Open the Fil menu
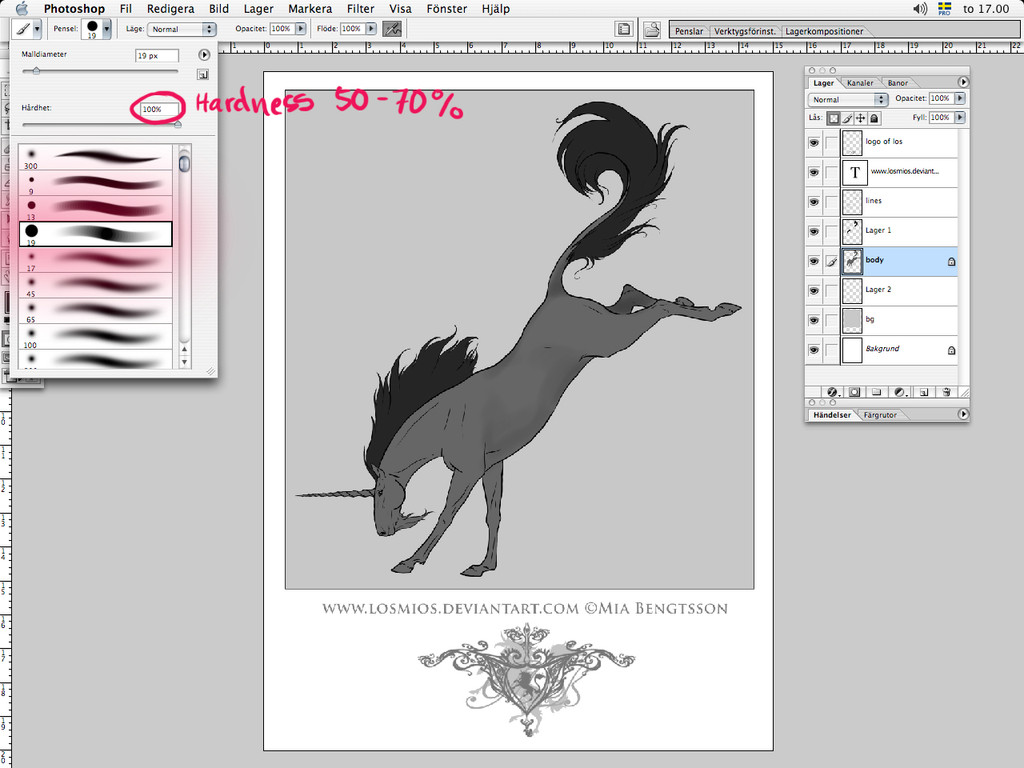 coord(125,8)
